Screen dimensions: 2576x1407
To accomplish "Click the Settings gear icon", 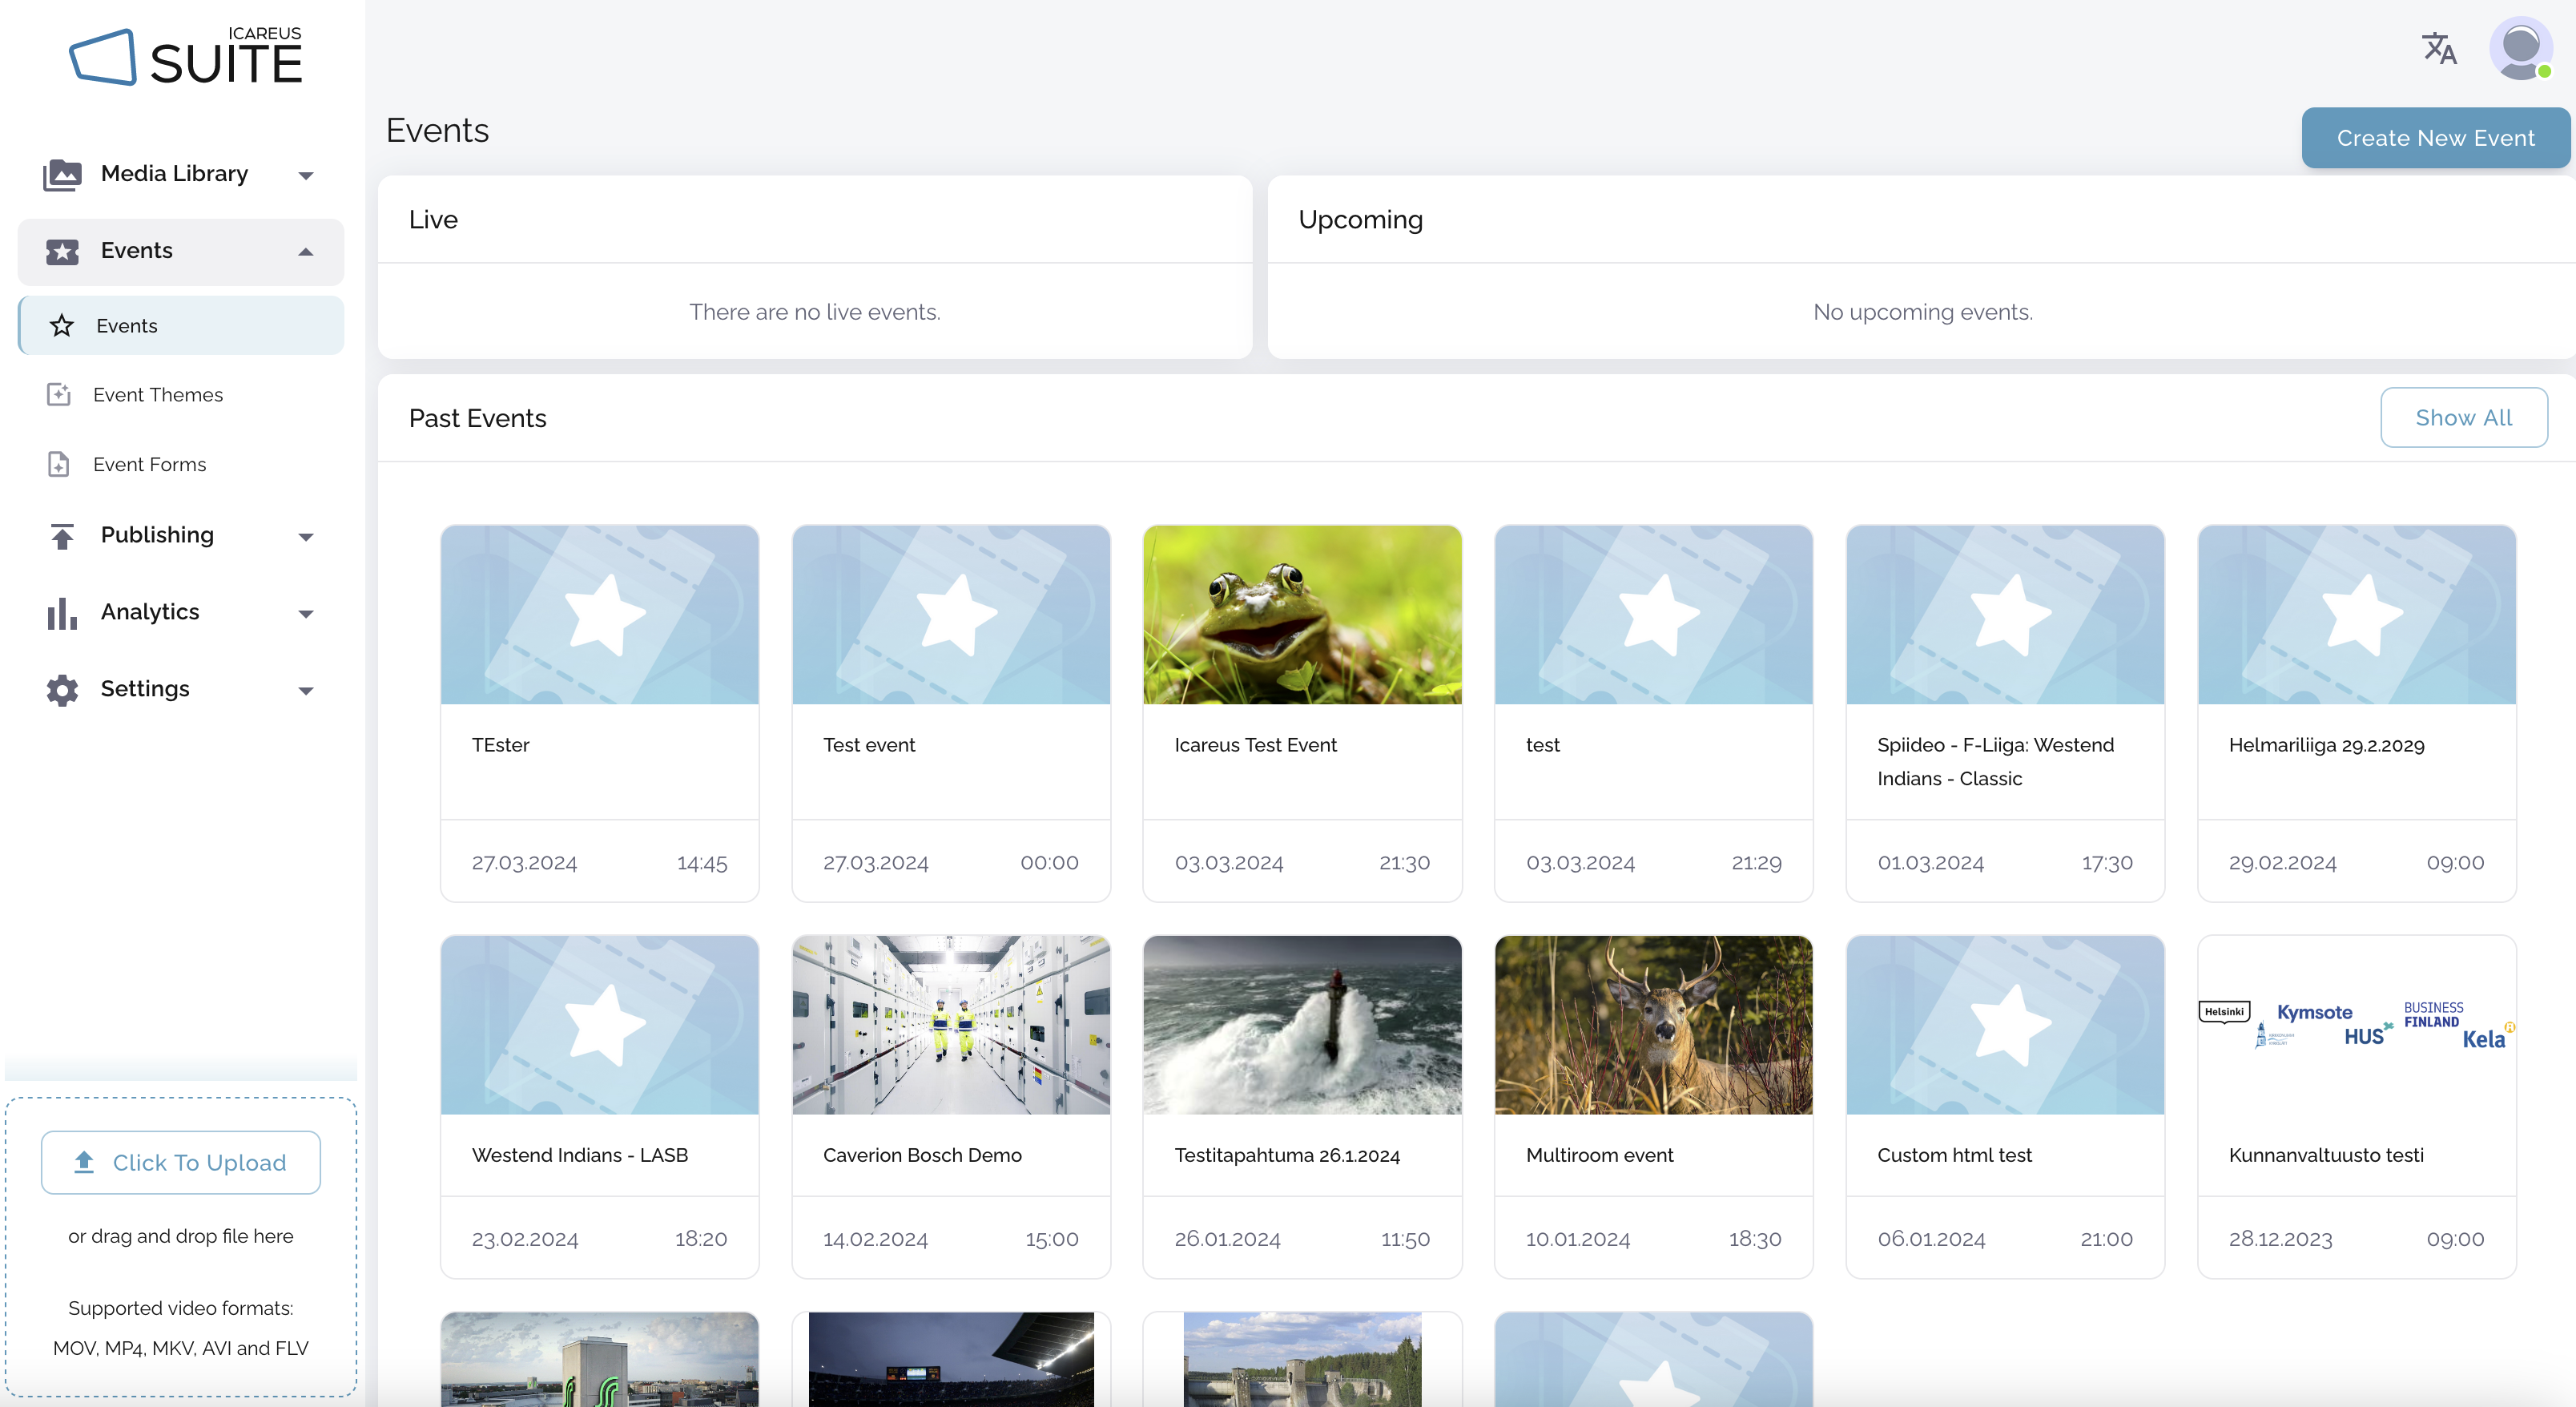I will pos(62,689).
